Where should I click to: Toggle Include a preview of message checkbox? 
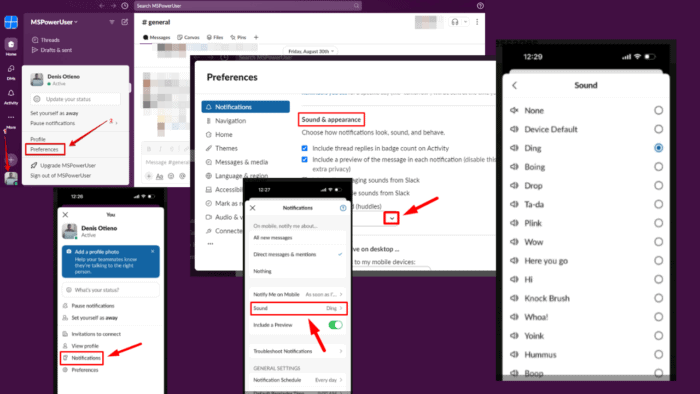coord(304,159)
